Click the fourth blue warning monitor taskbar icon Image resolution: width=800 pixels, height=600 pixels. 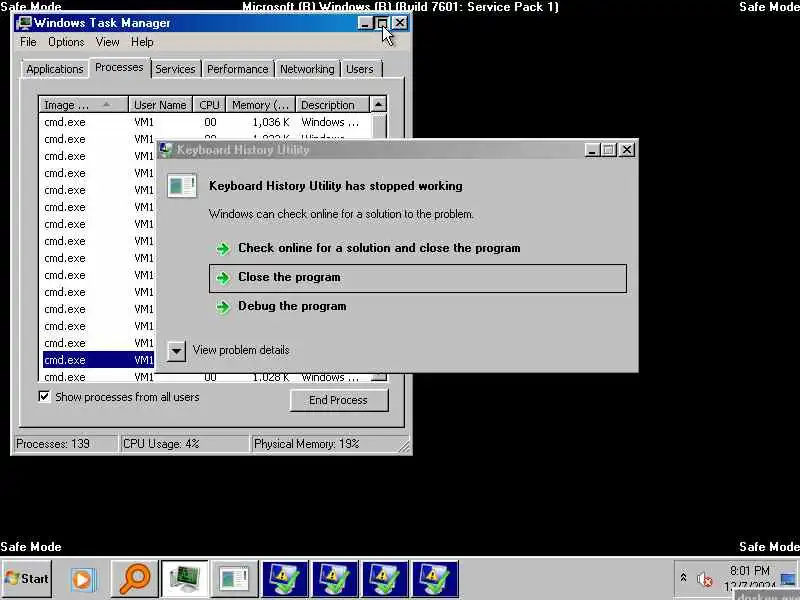point(435,579)
